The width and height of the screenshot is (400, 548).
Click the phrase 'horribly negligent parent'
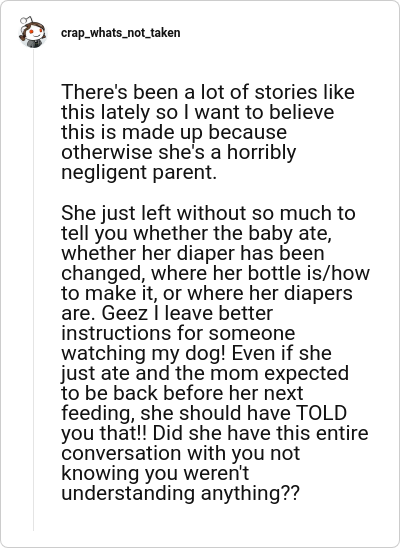click(179, 163)
